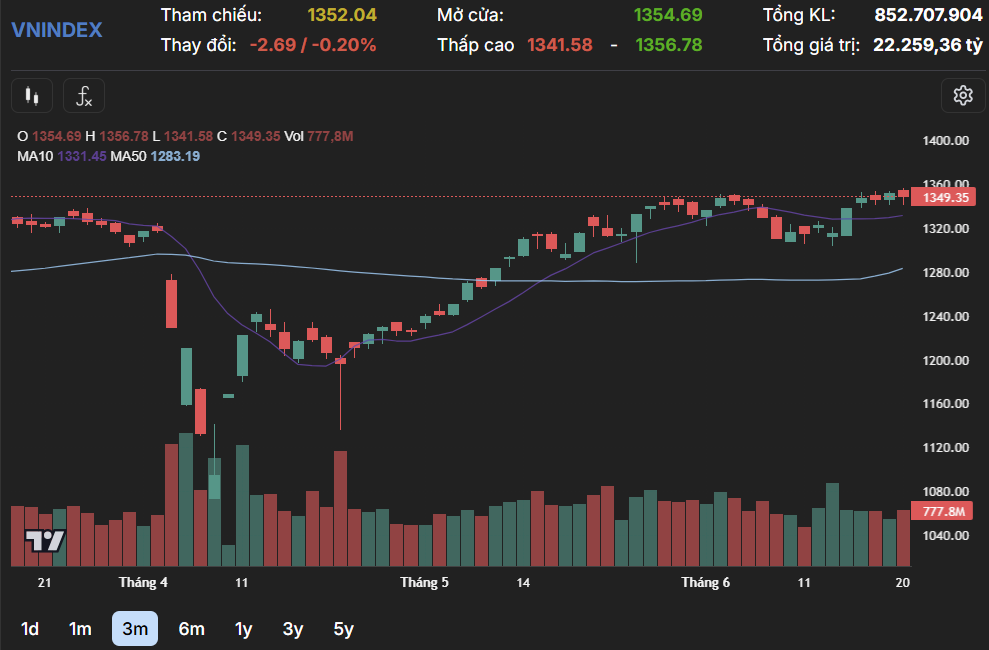Click the date label 14 on the time axis
The height and width of the screenshot is (650, 989).
tap(523, 583)
